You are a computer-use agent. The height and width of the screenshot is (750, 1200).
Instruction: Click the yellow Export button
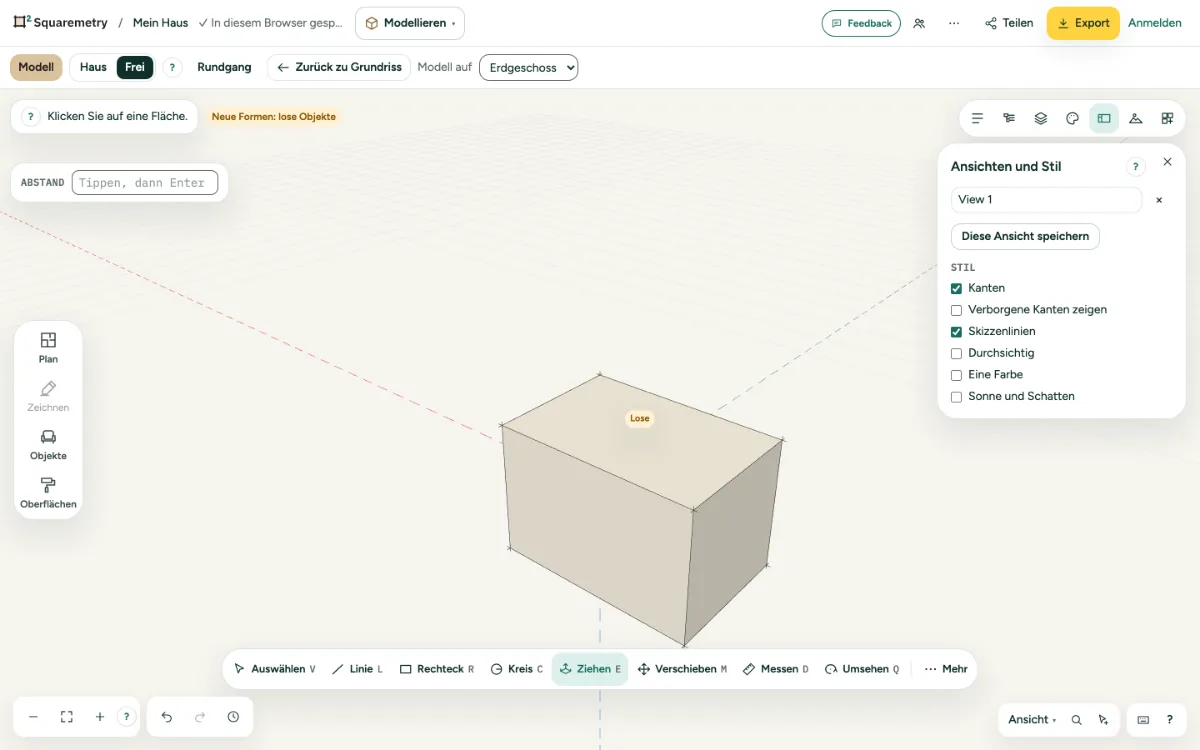tap(1083, 23)
